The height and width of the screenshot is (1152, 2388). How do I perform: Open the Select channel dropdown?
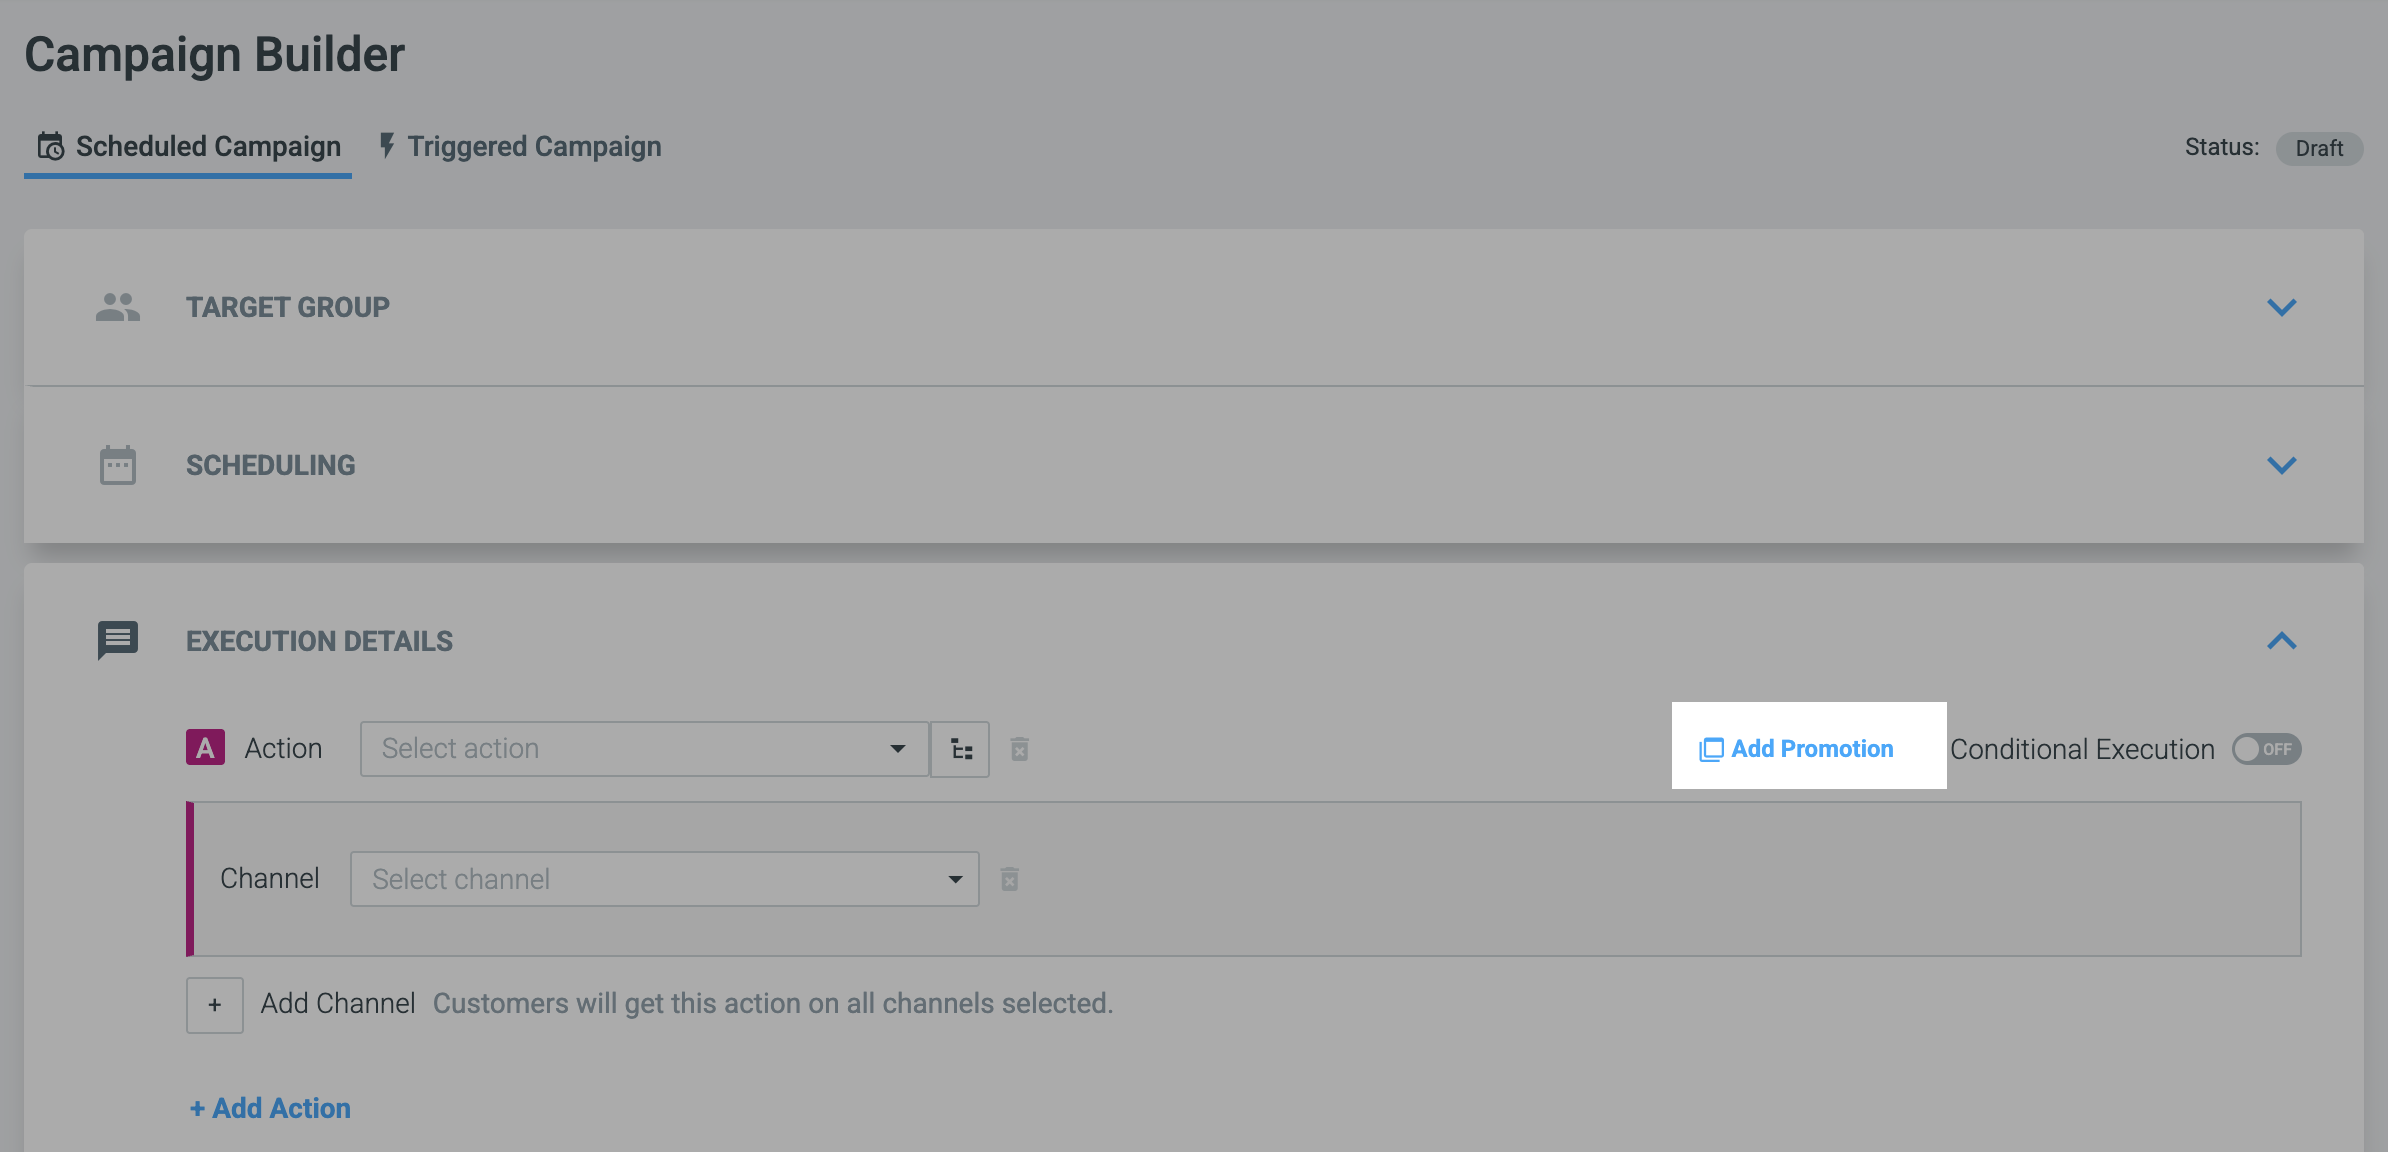click(x=664, y=879)
